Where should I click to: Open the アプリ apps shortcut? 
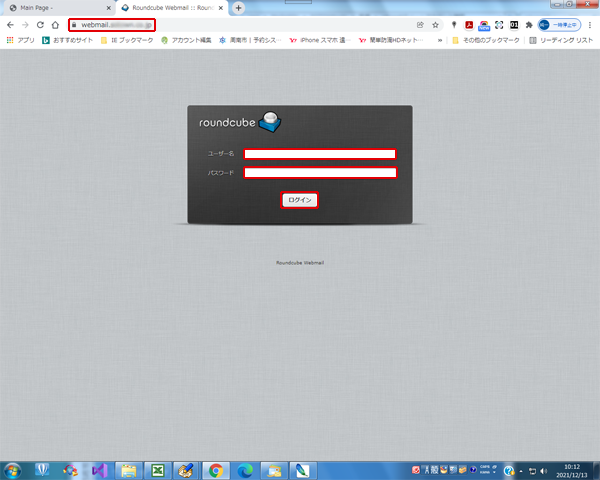(x=21, y=40)
